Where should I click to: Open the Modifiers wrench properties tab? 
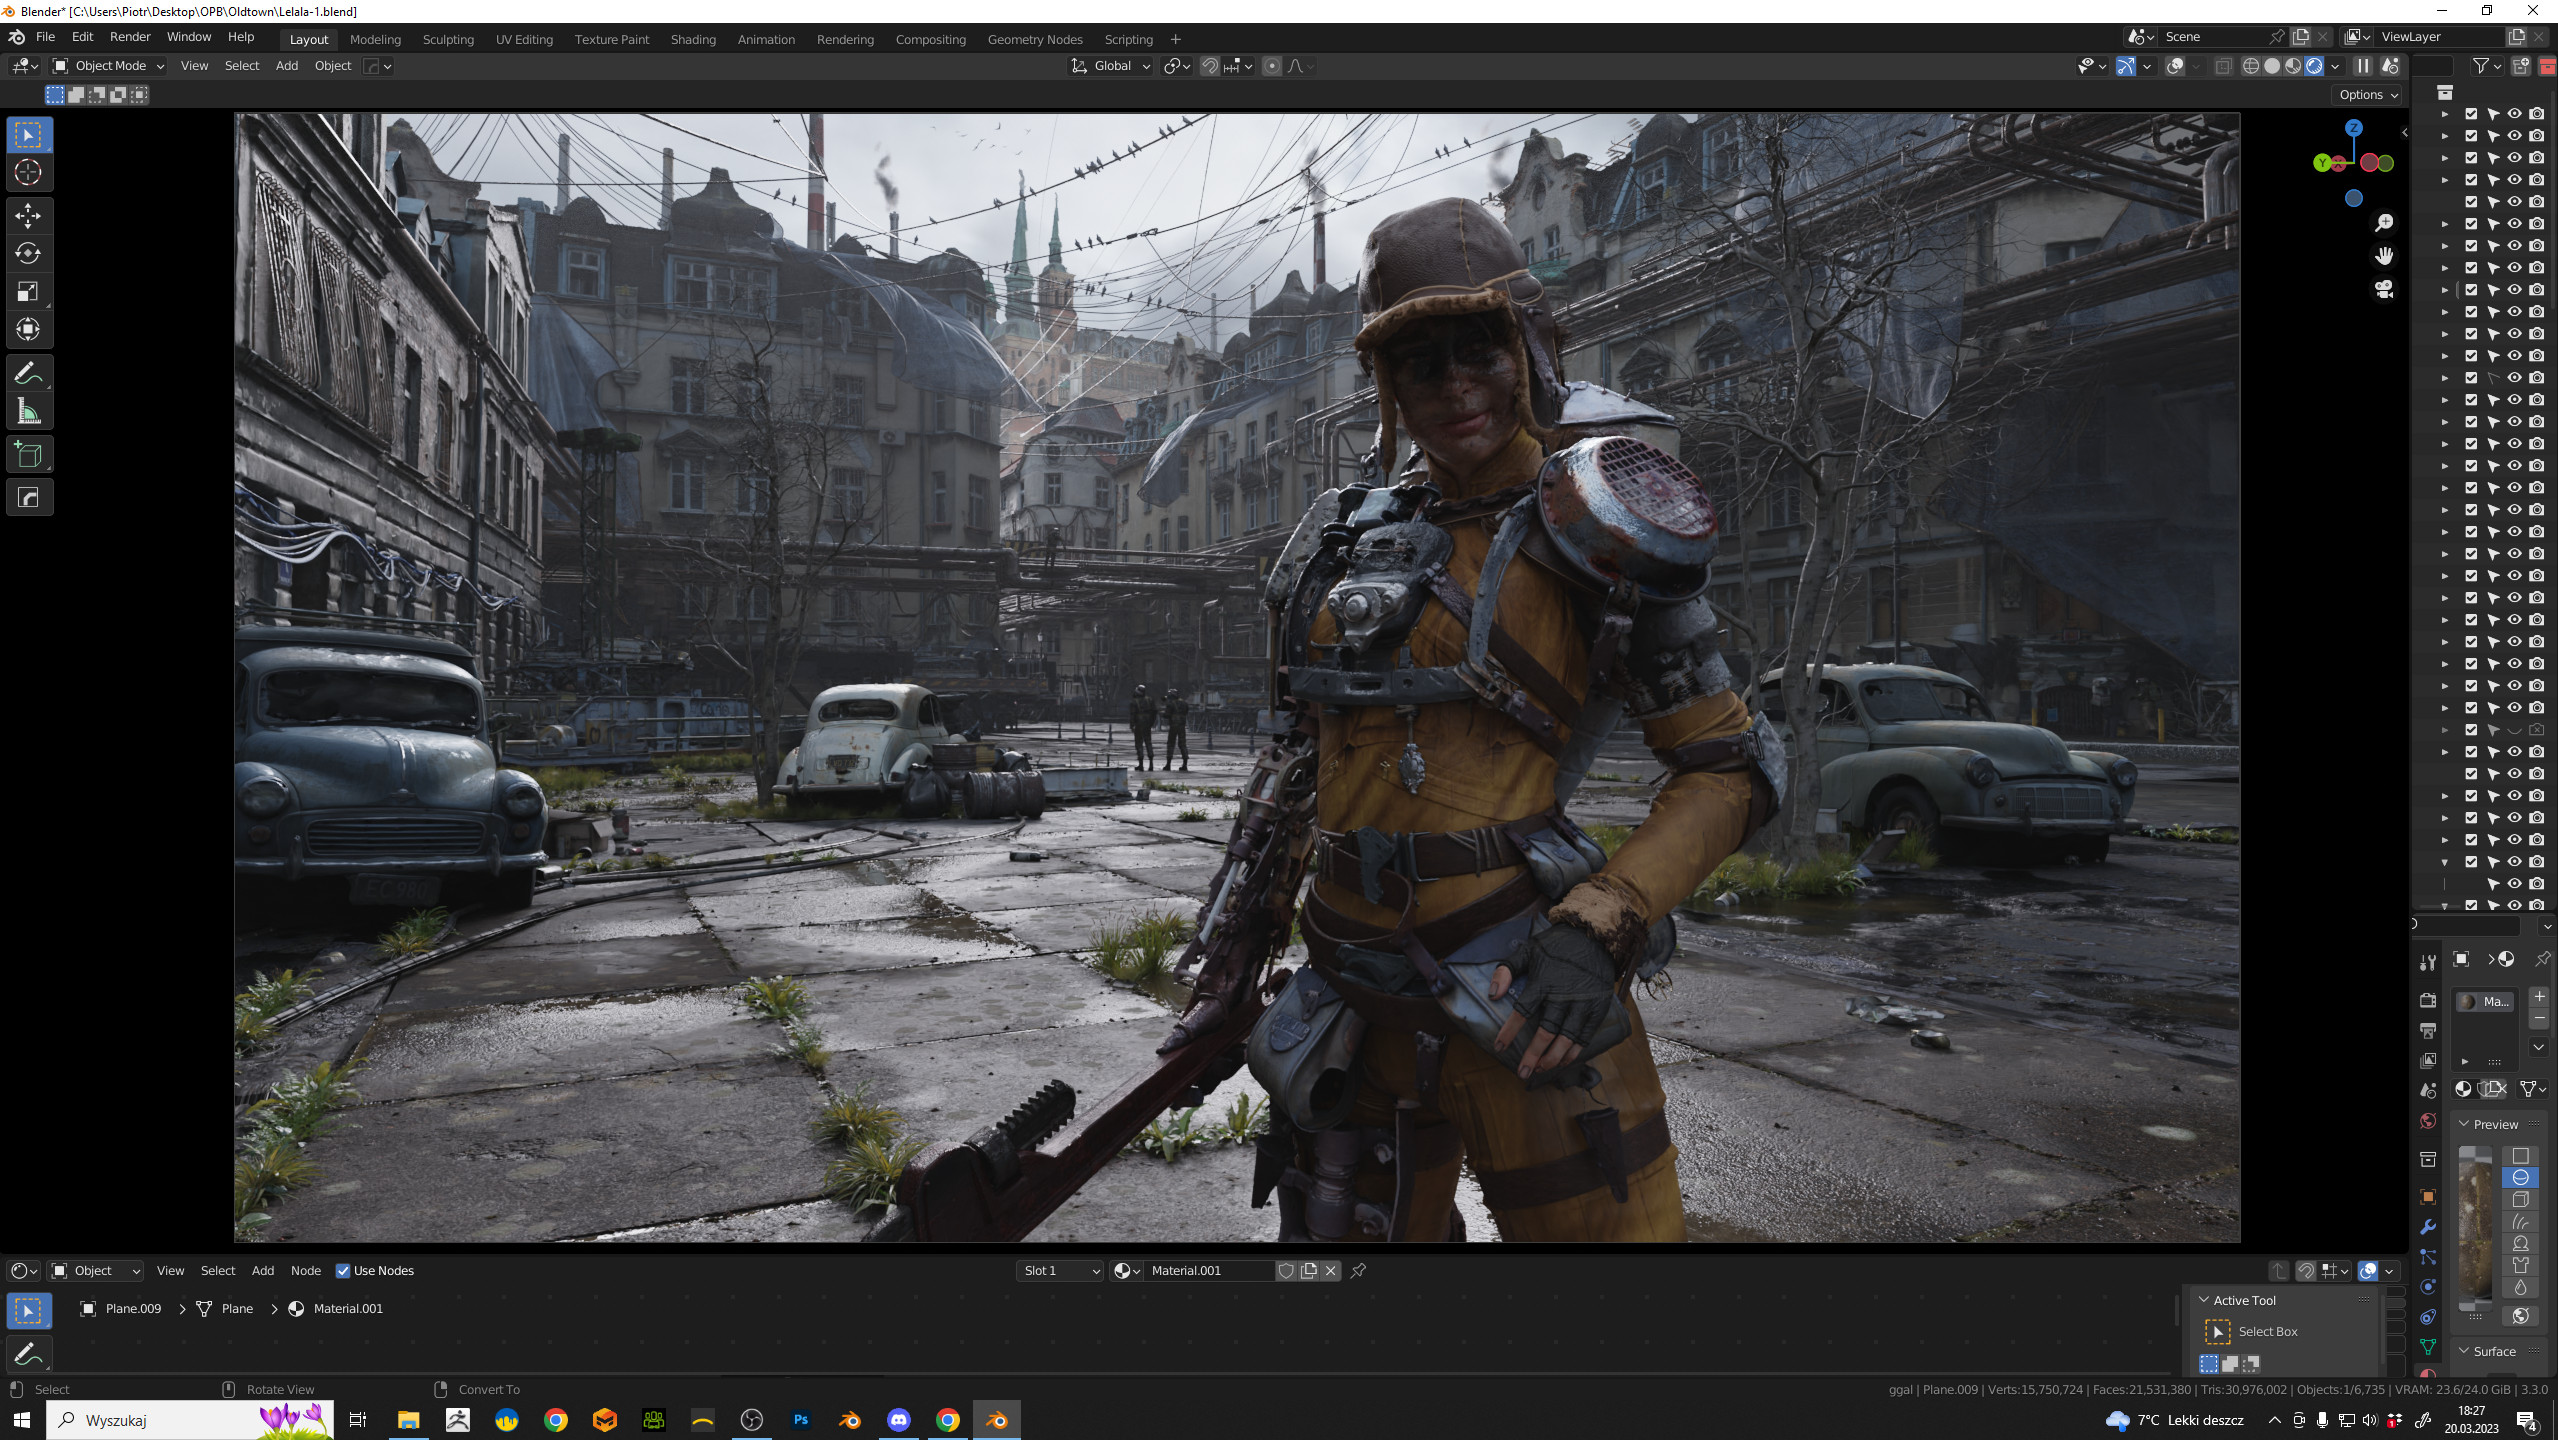pos(2427,1227)
